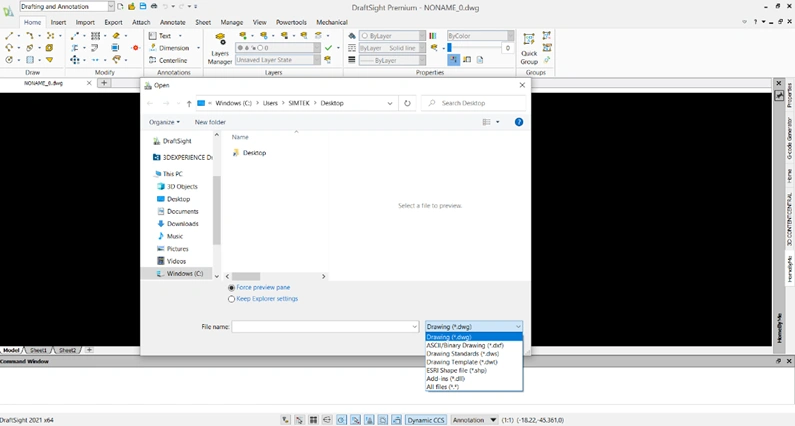Select the Circle tool in Draw panel
795x426 pixels.
[x=9, y=60]
